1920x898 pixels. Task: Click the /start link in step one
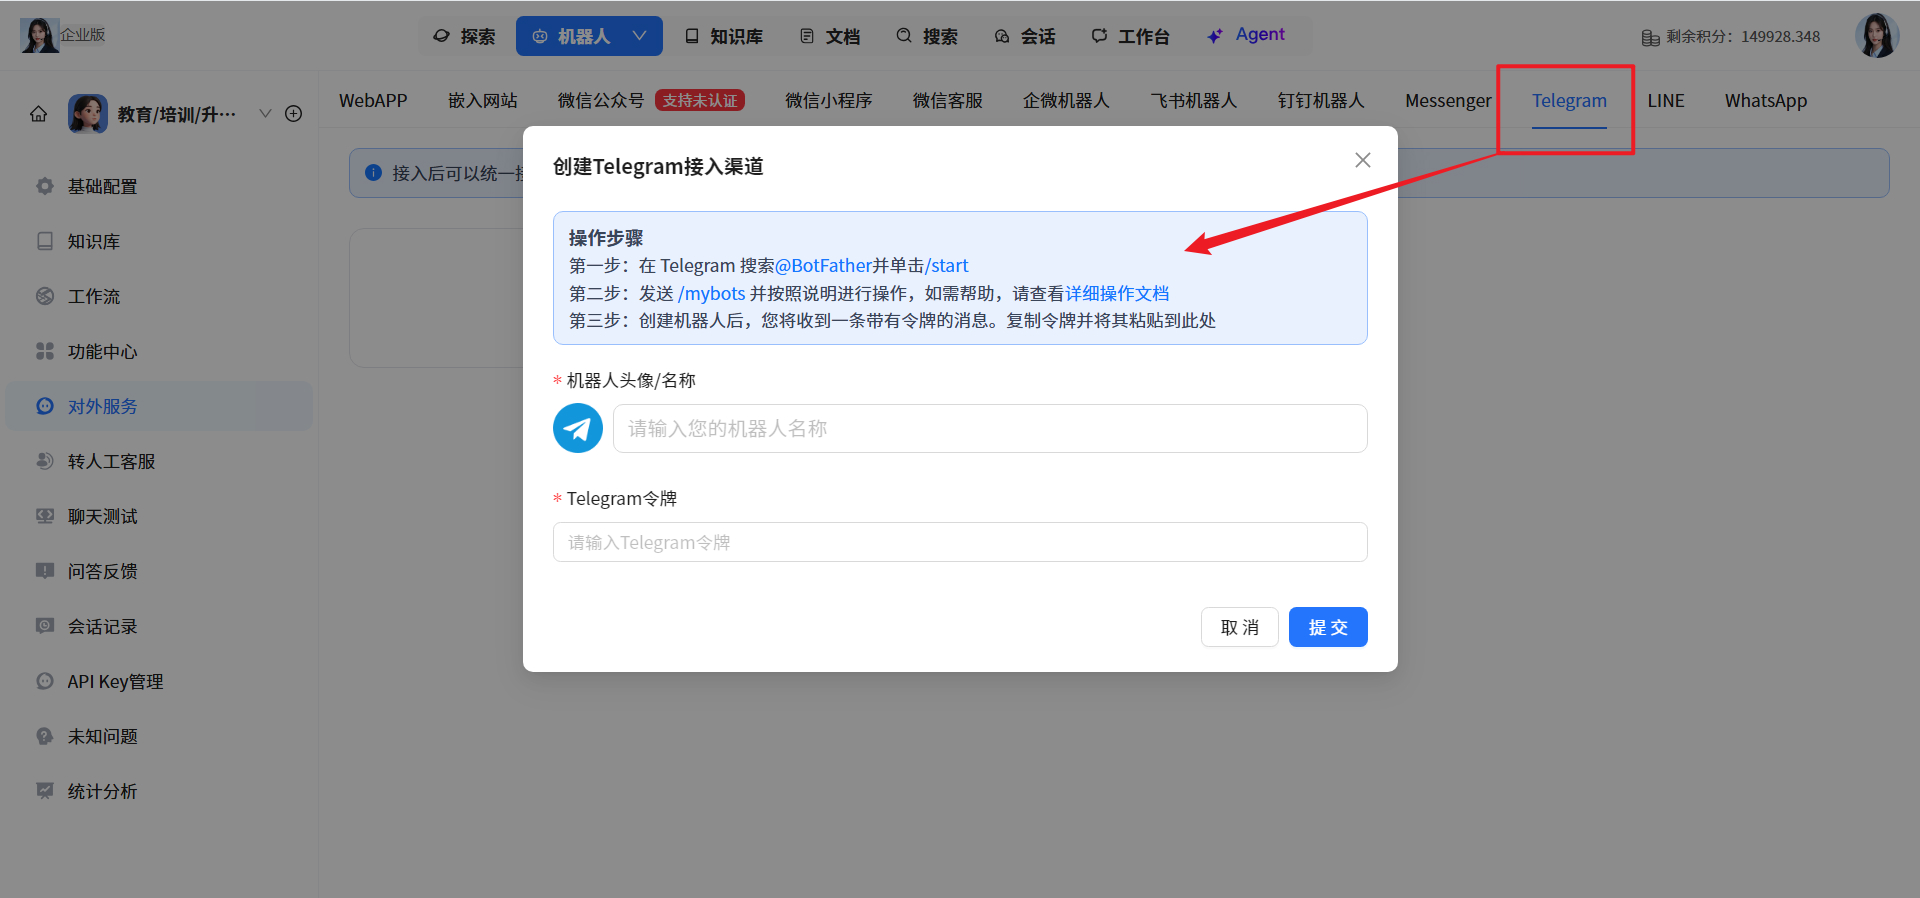(x=947, y=265)
